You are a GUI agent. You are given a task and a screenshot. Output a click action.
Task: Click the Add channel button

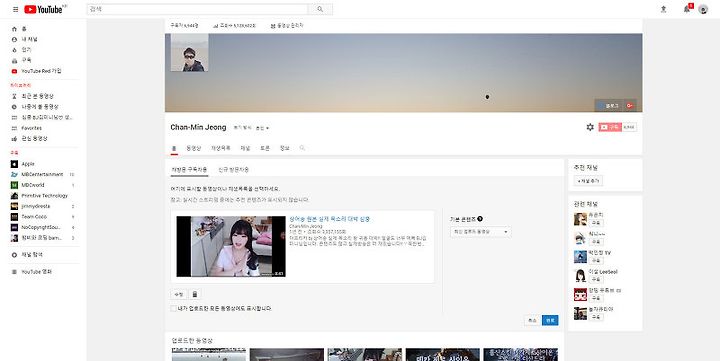point(588,181)
